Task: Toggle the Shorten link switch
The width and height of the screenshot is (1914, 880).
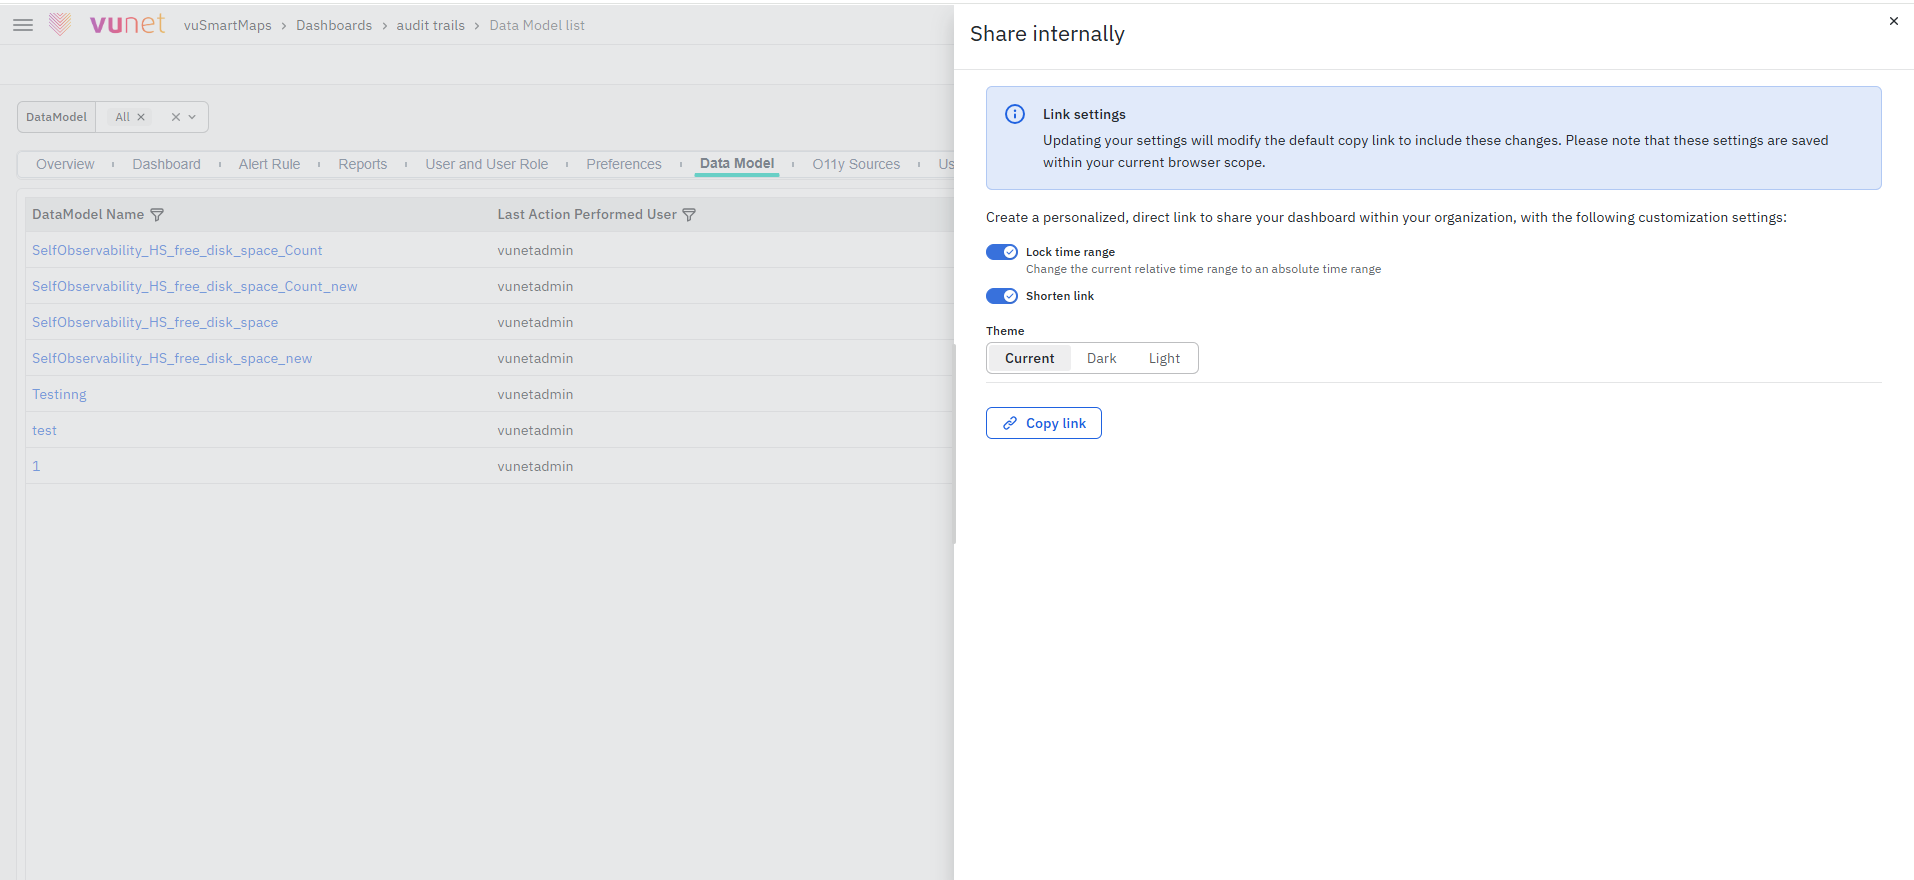Action: click(1002, 296)
